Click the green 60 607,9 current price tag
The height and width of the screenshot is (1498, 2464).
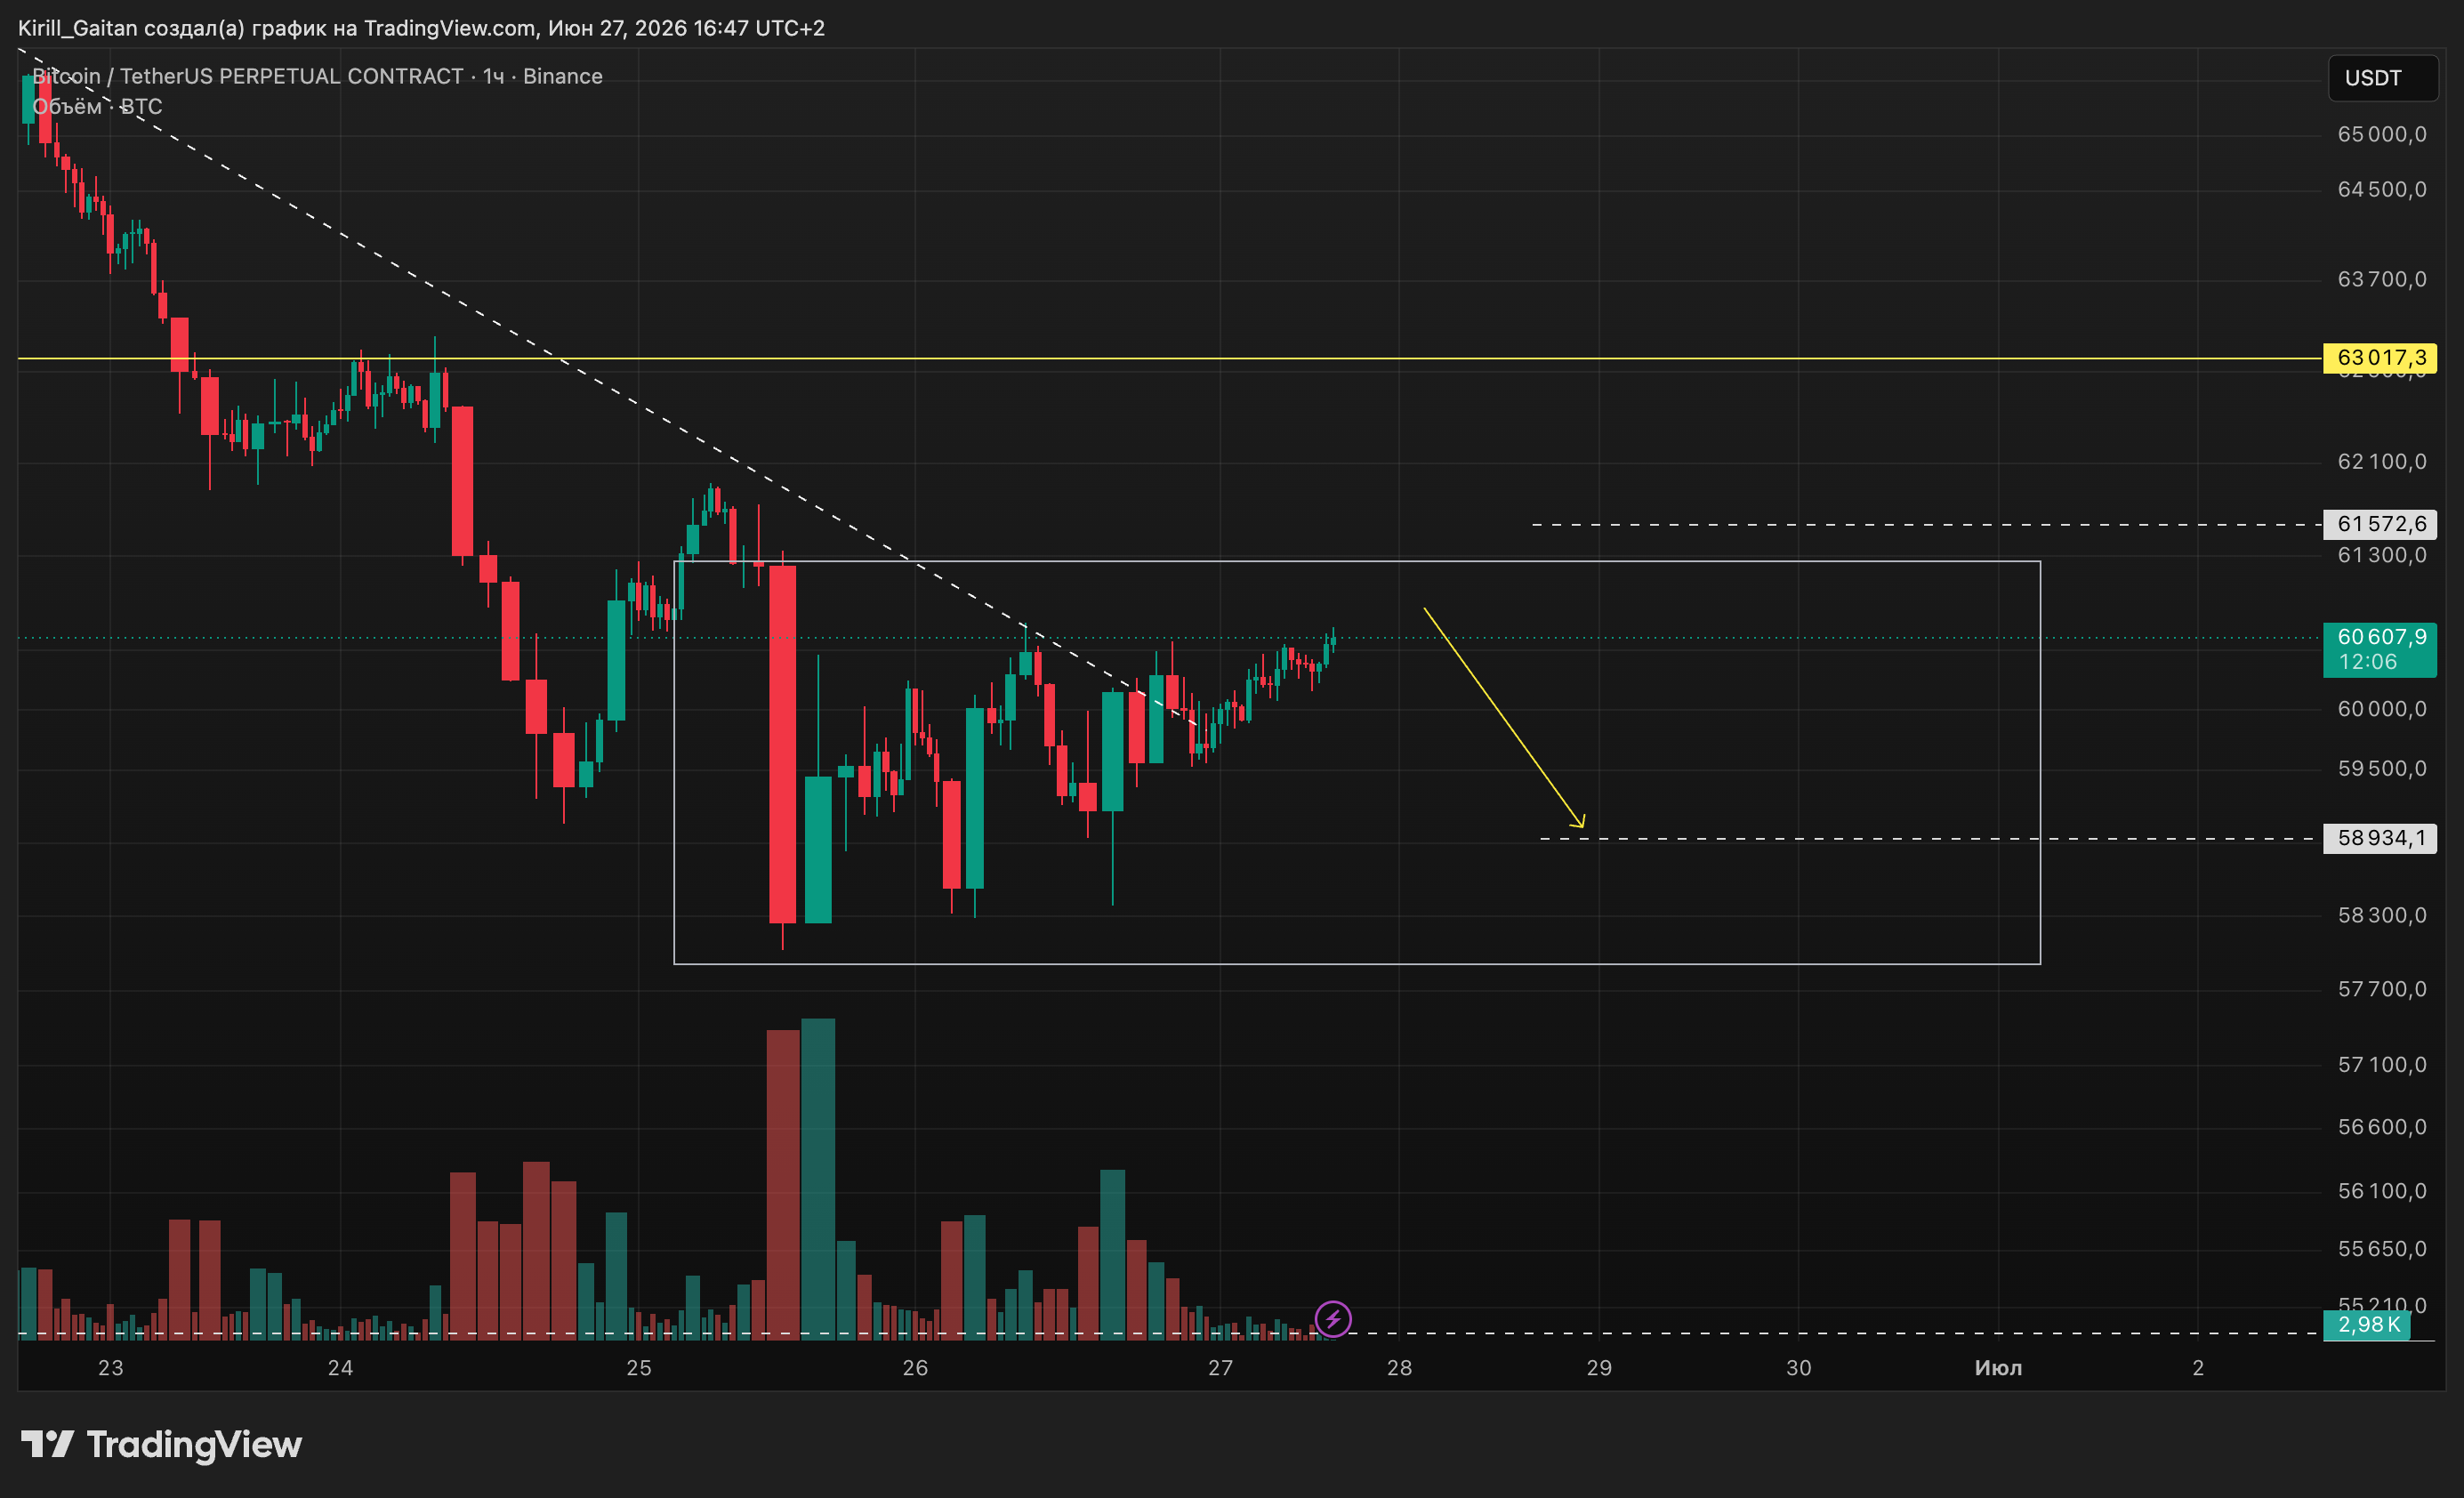point(2380,649)
